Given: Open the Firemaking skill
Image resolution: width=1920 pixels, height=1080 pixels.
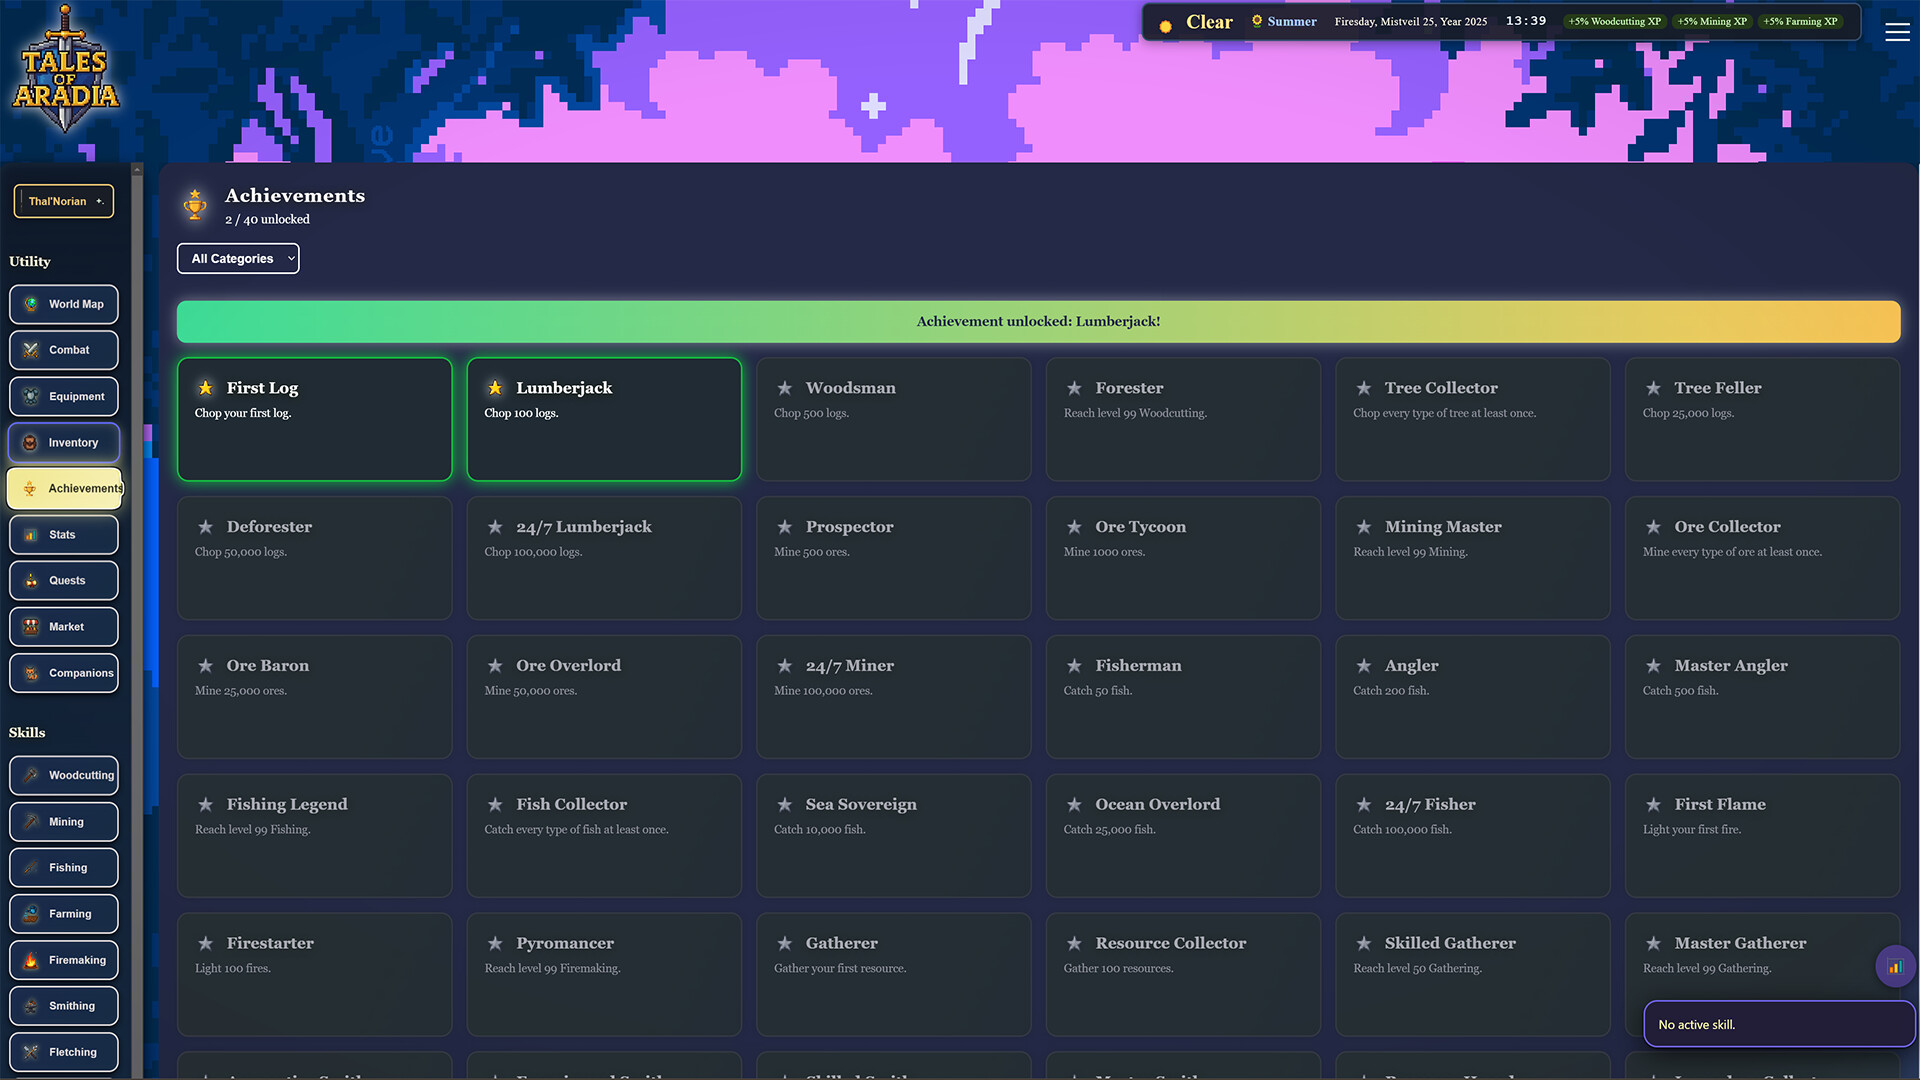Looking at the screenshot, I should [x=64, y=960].
